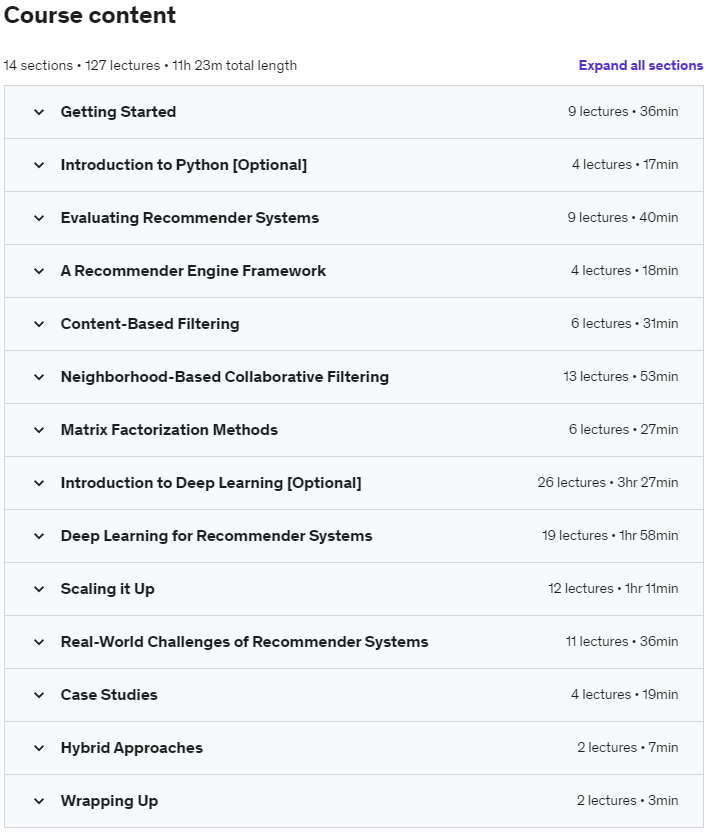The width and height of the screenshot is (708, 834).
Task: Toggle the Content-Based Filtering chevron icon
Action: 39,324
